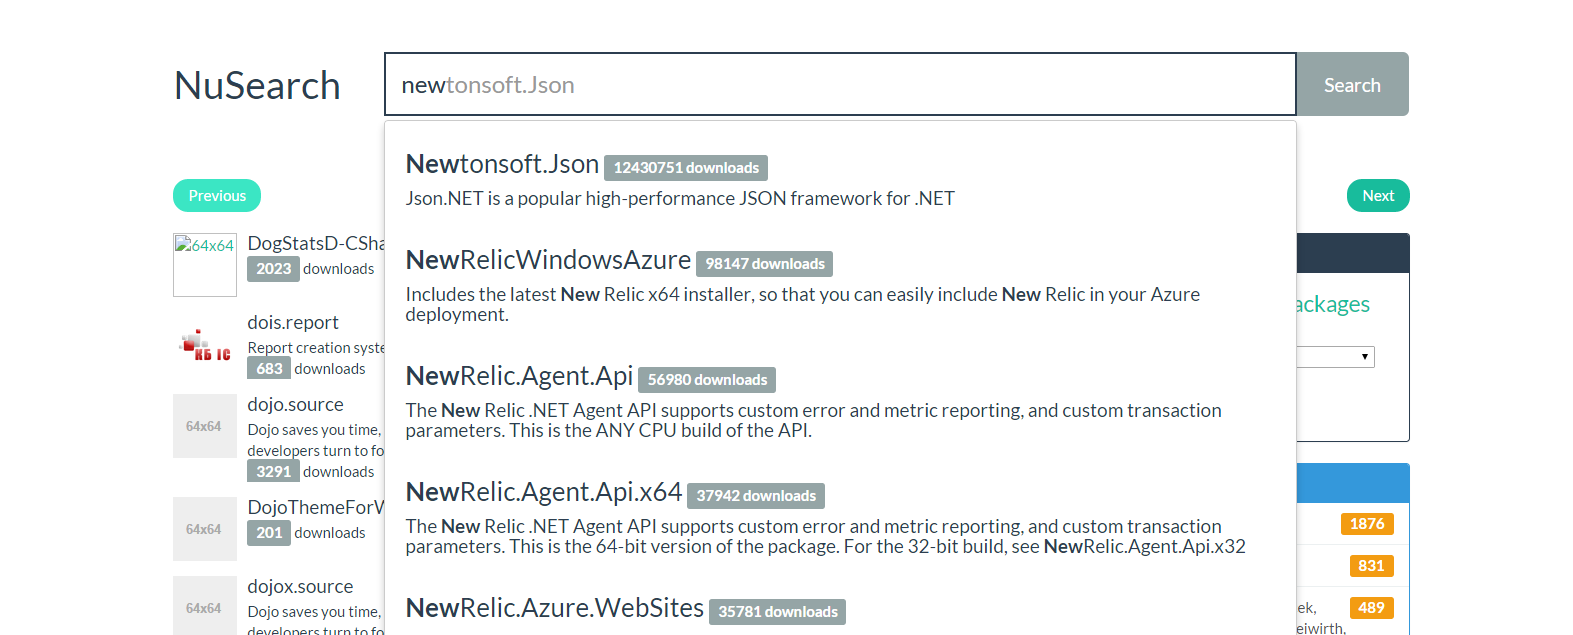1573x635 pixels.
Task: Click the package search input field
Action: [840, 85]
